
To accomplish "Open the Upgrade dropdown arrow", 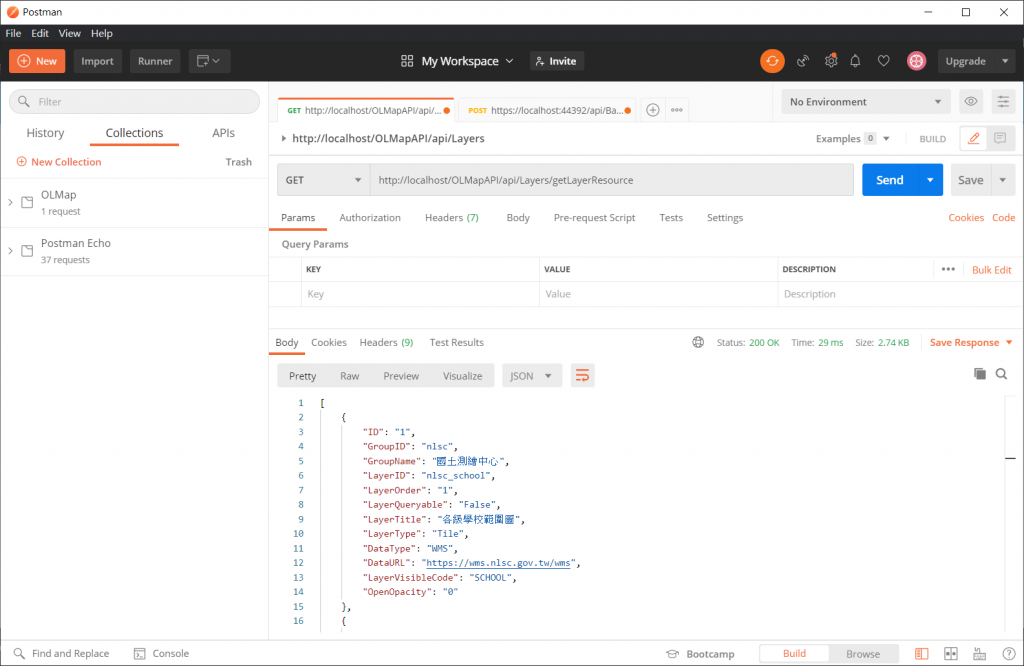I will (x=1005, y=61).
